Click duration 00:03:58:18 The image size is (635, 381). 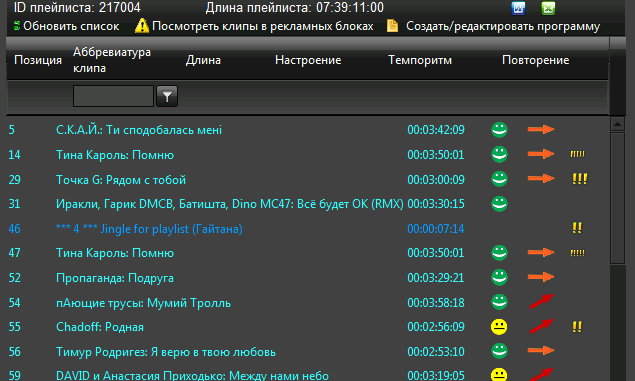tap(436, 302)
